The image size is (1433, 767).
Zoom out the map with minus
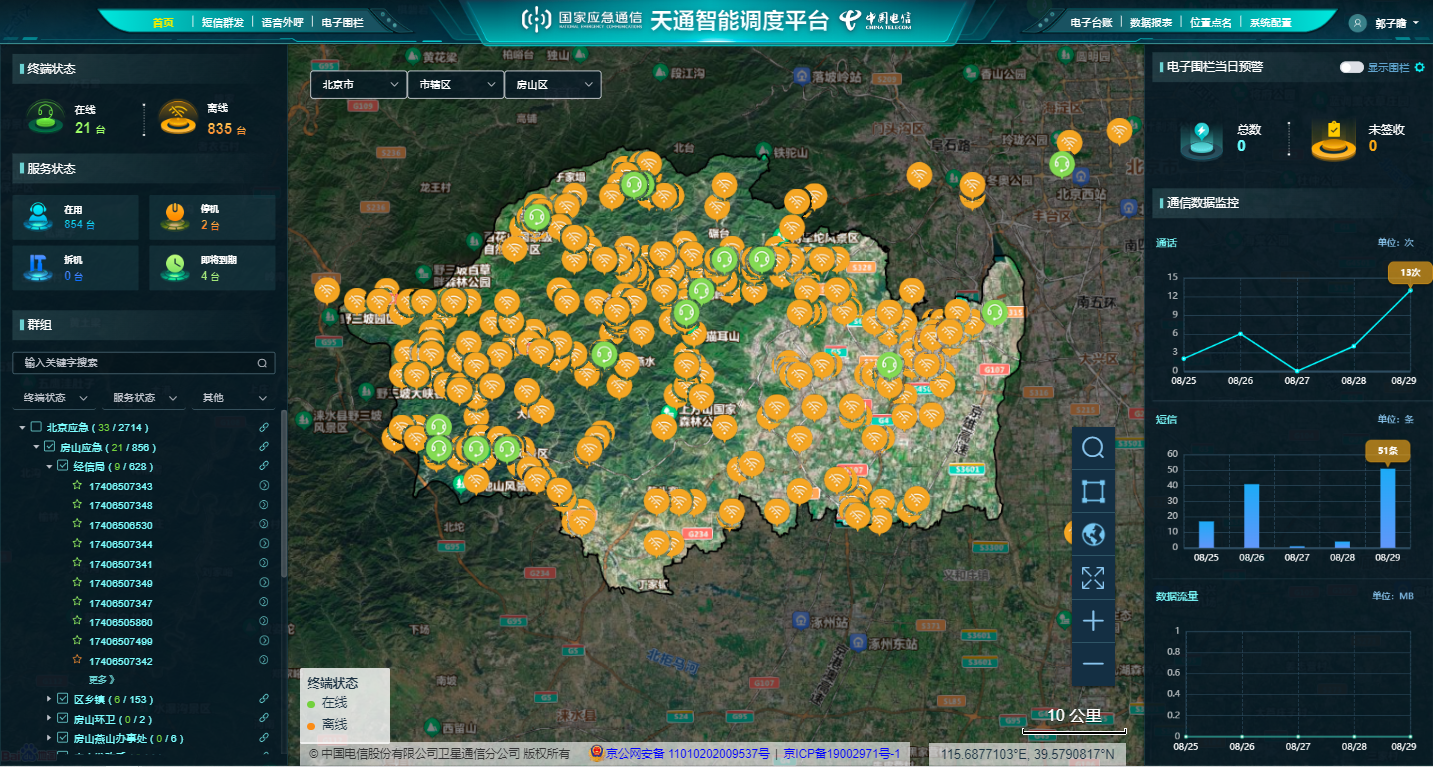pos(1093,664)
